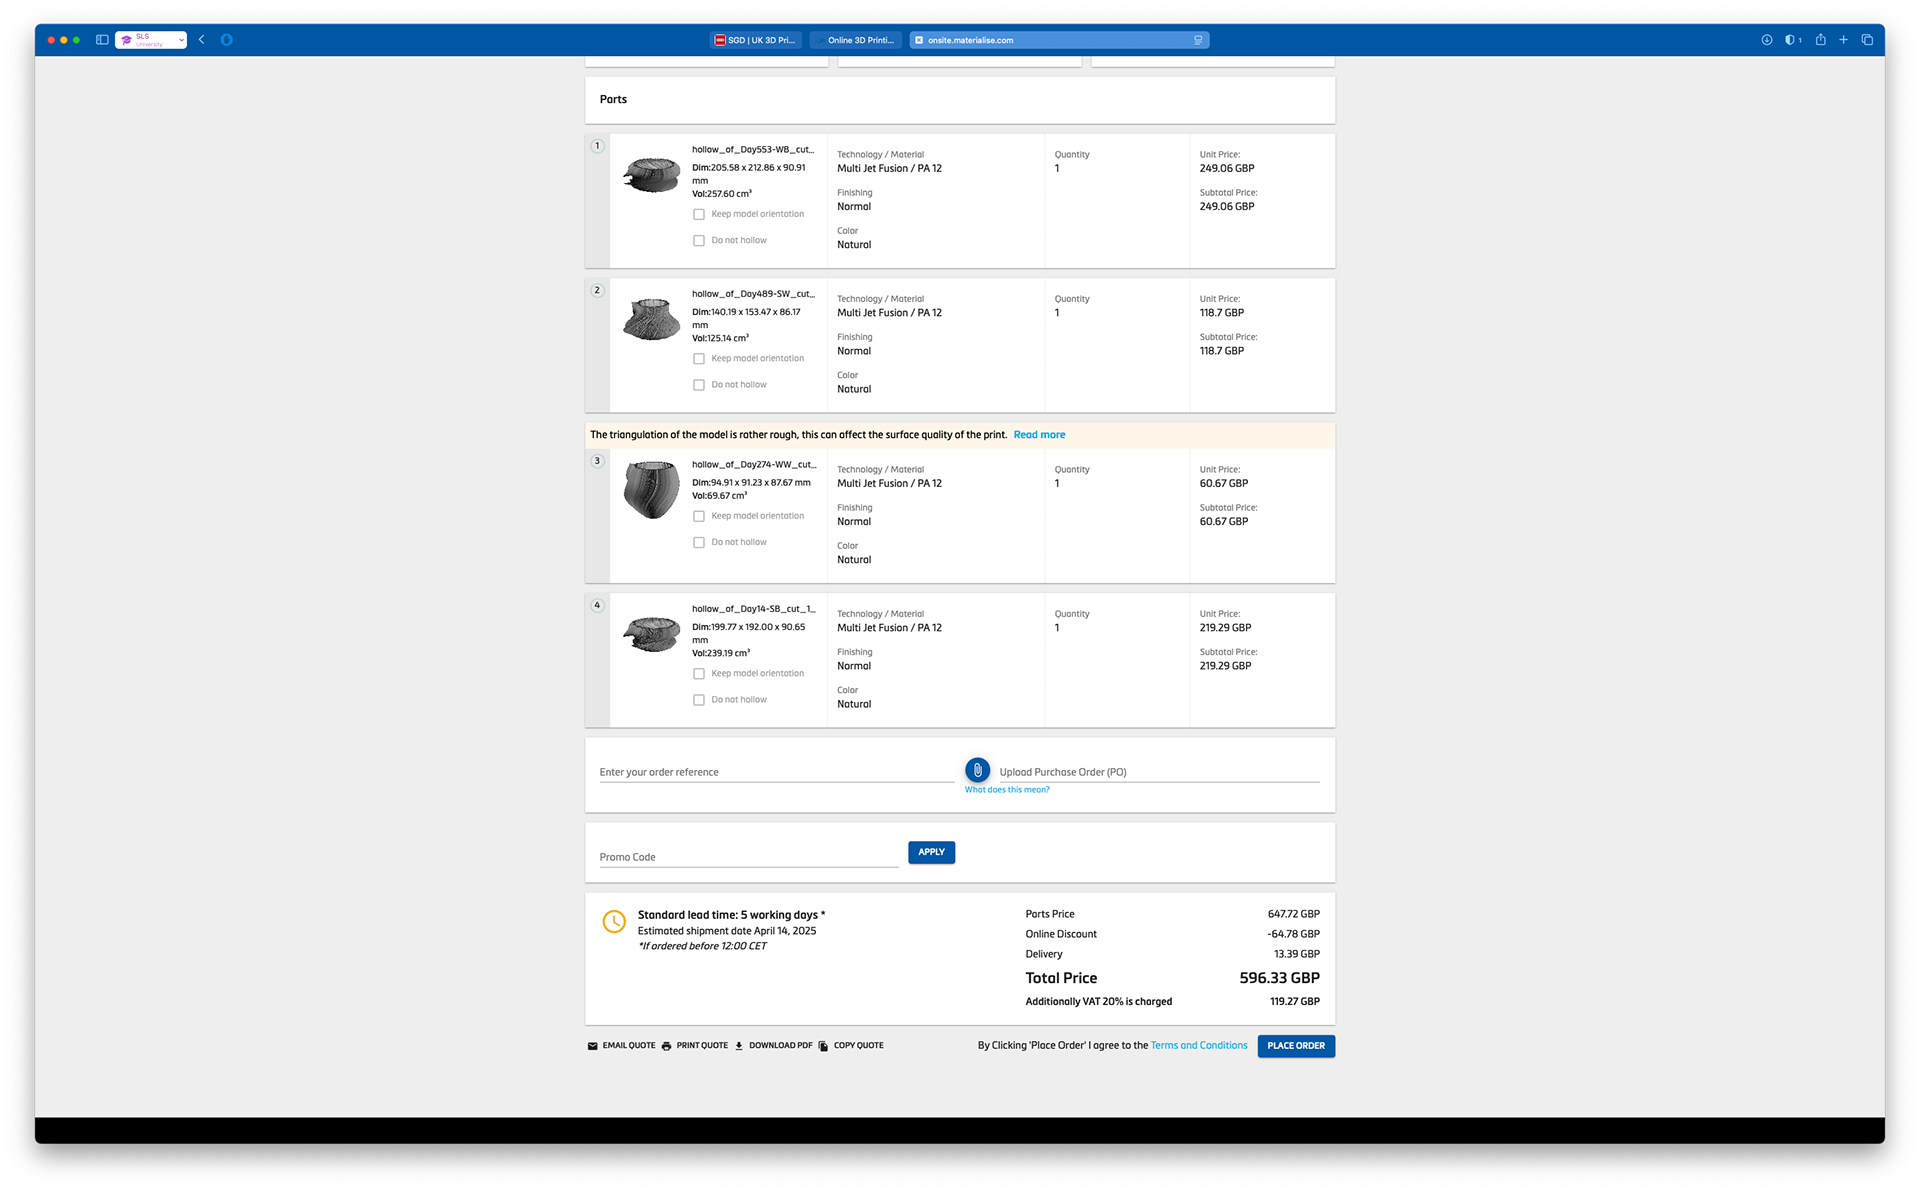Apply the promo code
1920x1190 pixels.
click(x=931, y=852)
